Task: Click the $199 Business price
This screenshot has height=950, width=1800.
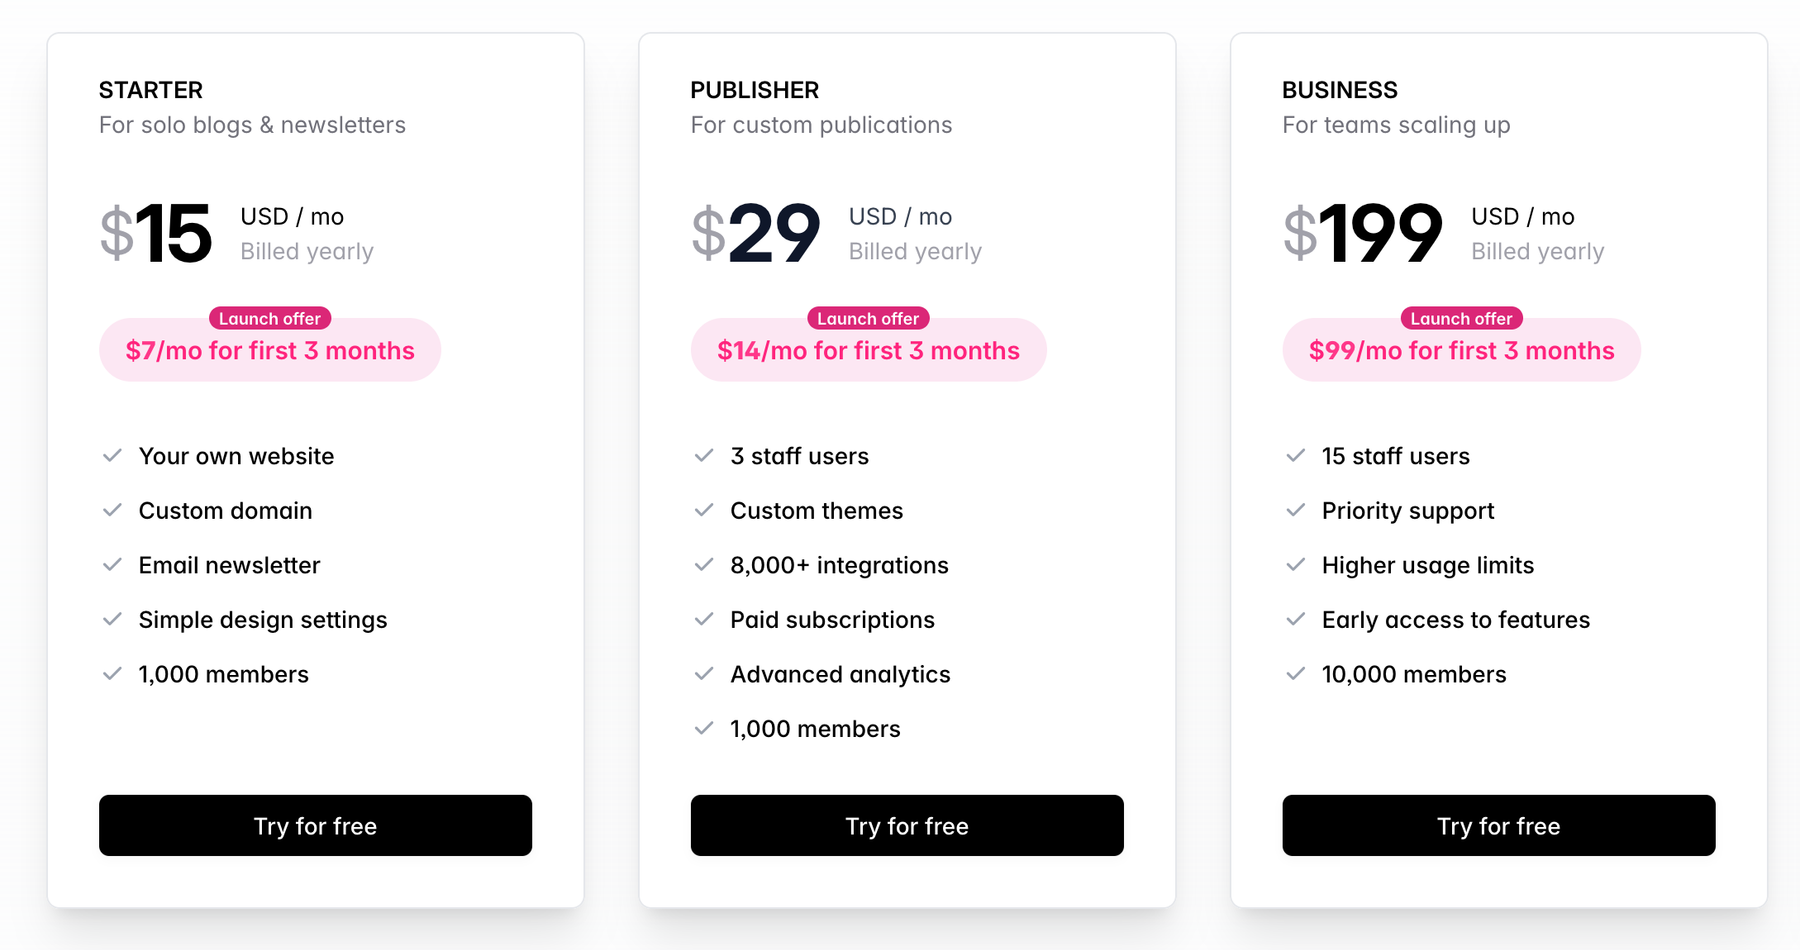Action: (x=1364, y=234)
